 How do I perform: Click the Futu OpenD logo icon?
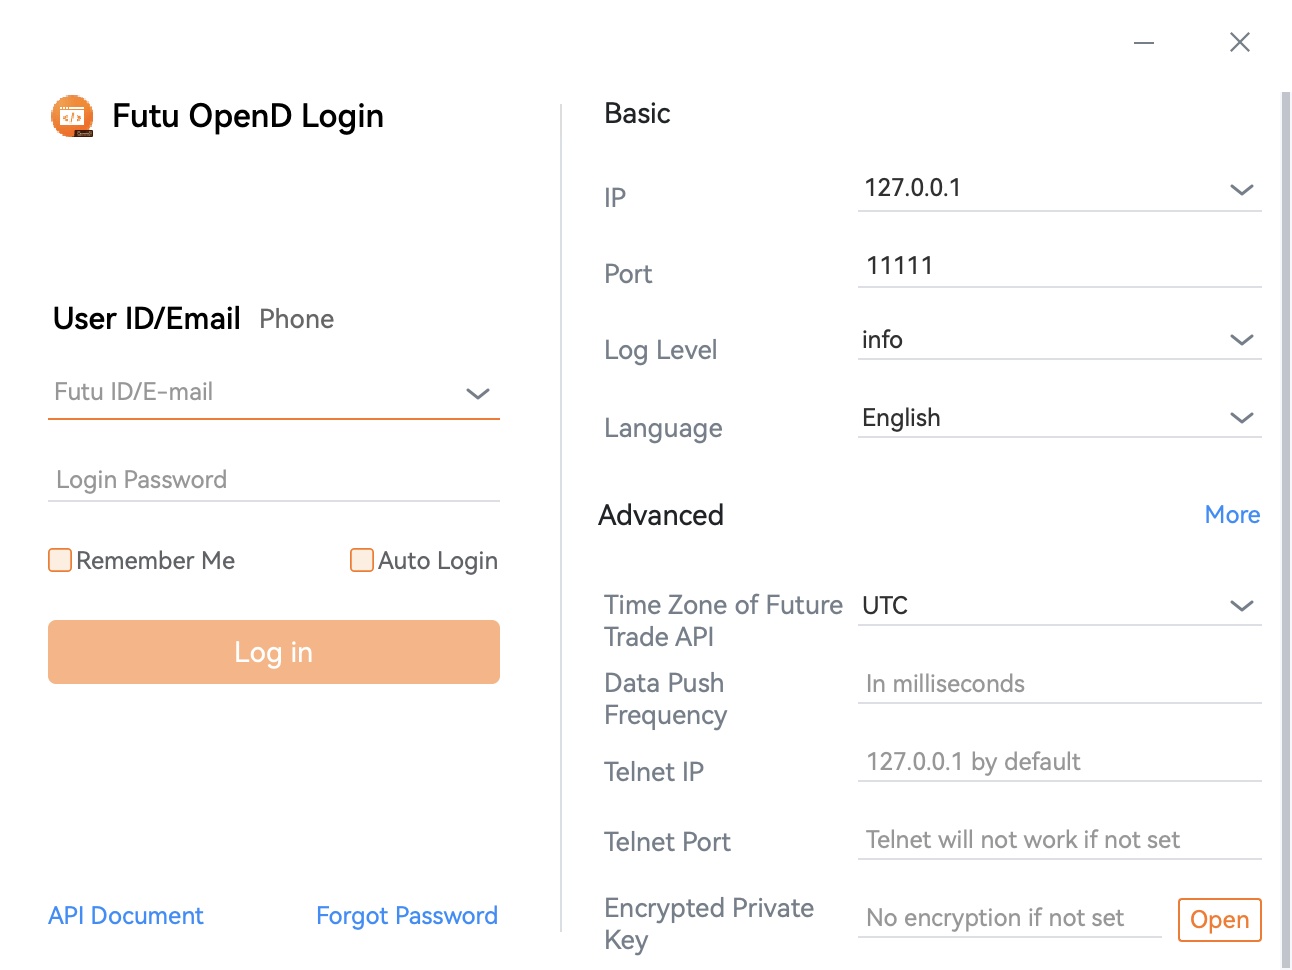(x=72, y=117)
